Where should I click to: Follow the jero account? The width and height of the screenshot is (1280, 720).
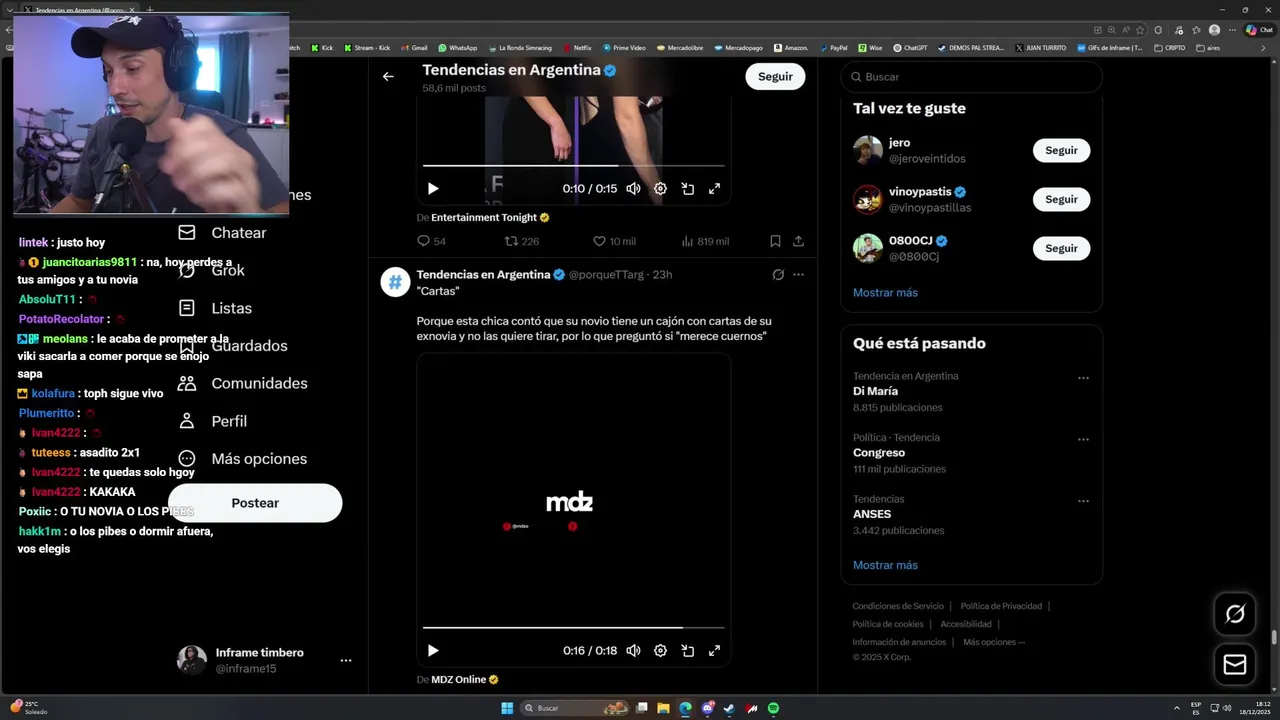[x=1061, y=150]
